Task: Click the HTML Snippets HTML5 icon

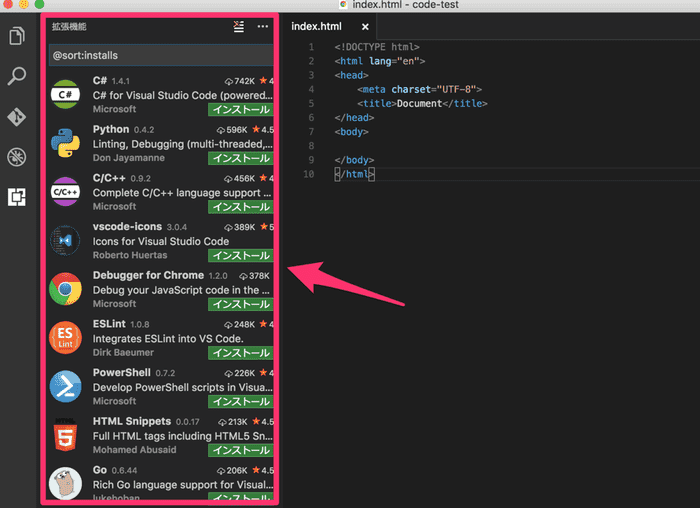Action: coord(66,435)
